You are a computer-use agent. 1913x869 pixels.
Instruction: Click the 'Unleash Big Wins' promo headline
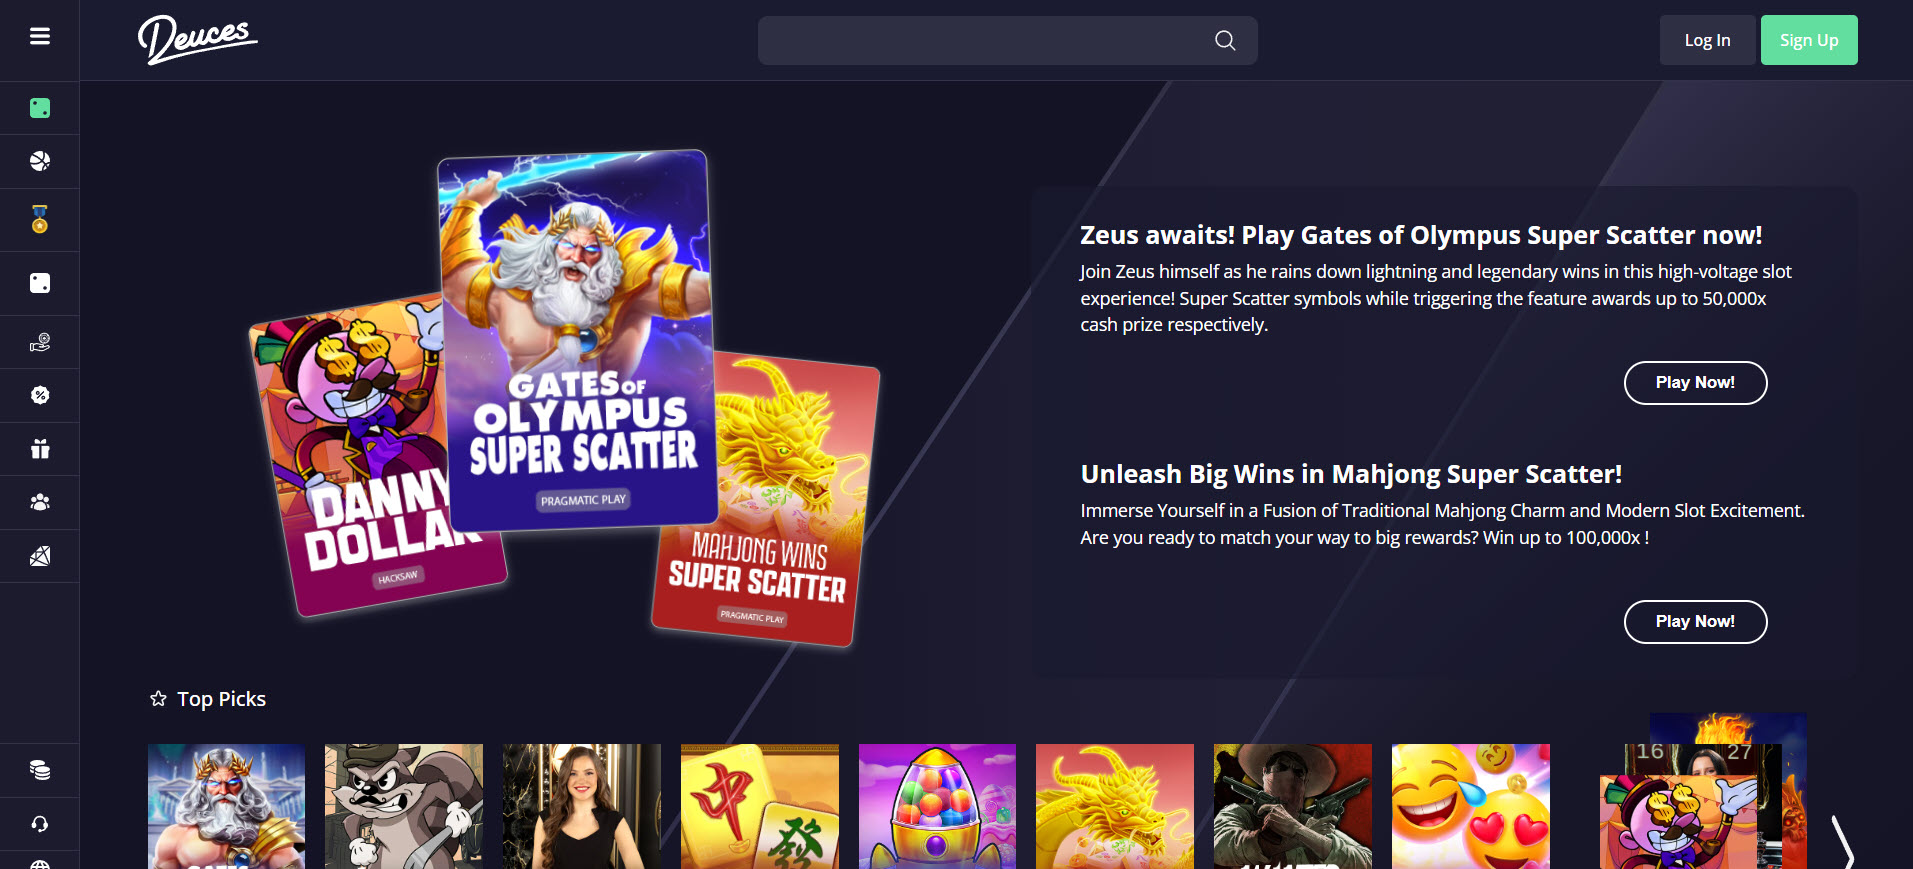pyautogui.click(x=1351, y=474)
